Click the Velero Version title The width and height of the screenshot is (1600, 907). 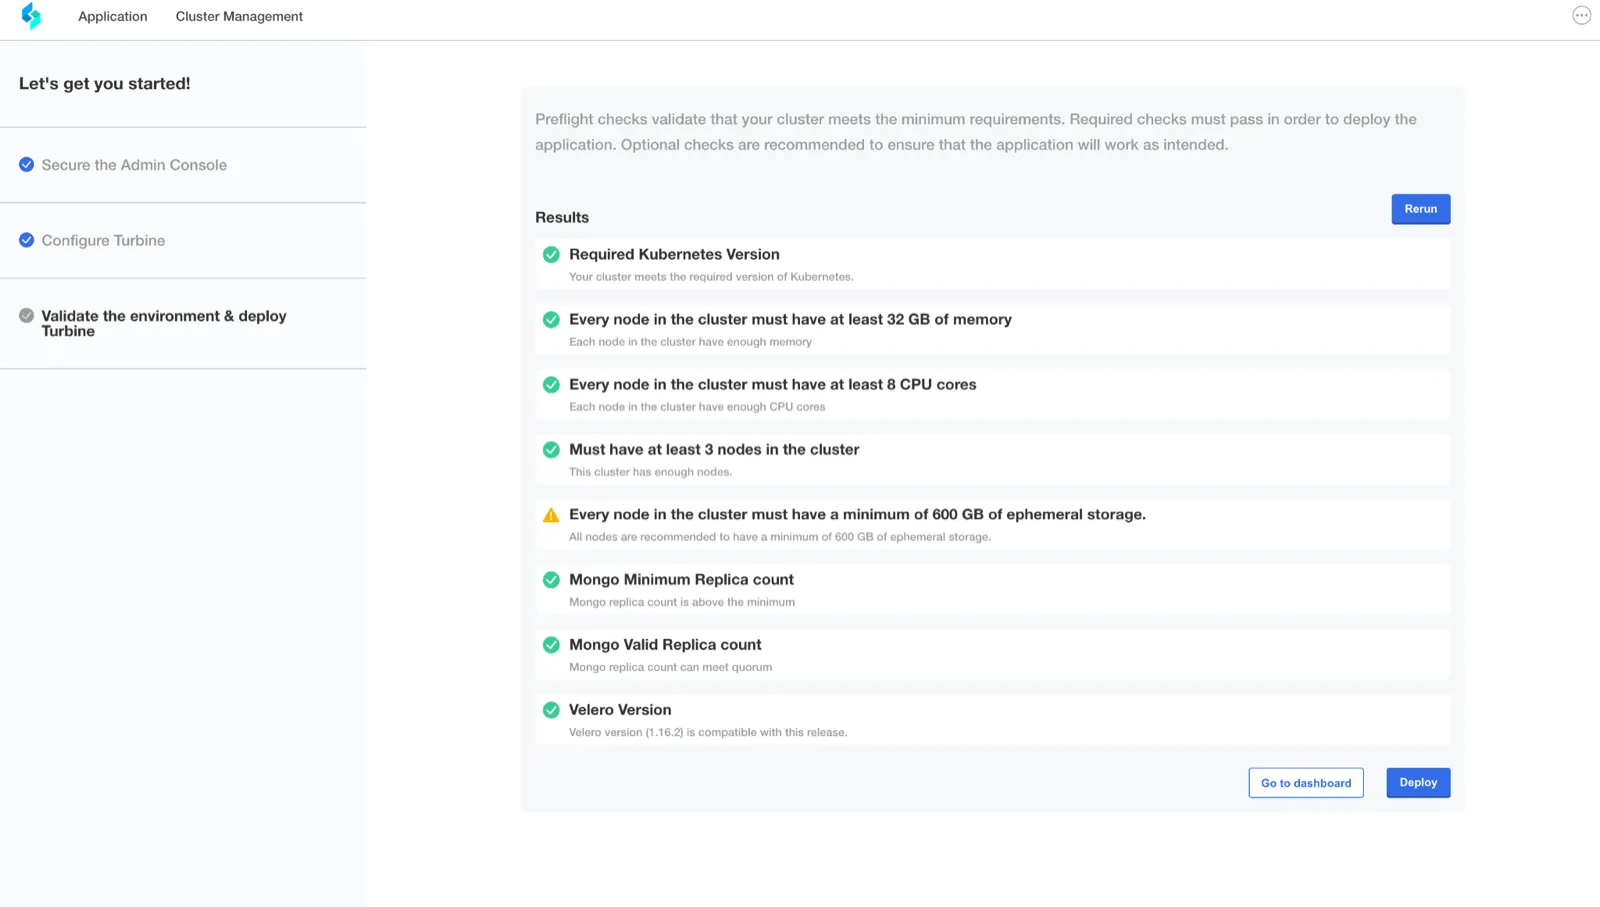click(620, 709)
